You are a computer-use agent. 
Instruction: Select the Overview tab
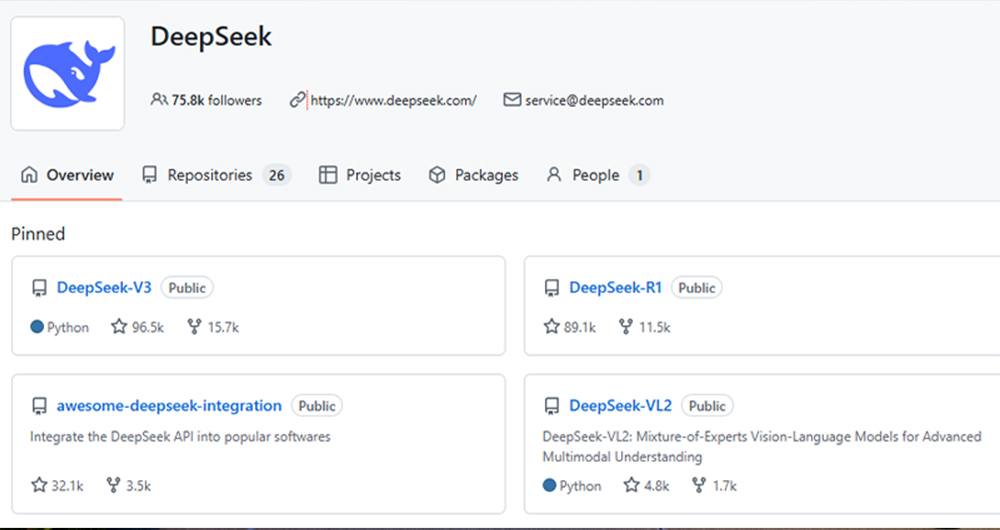click(67, 175)
